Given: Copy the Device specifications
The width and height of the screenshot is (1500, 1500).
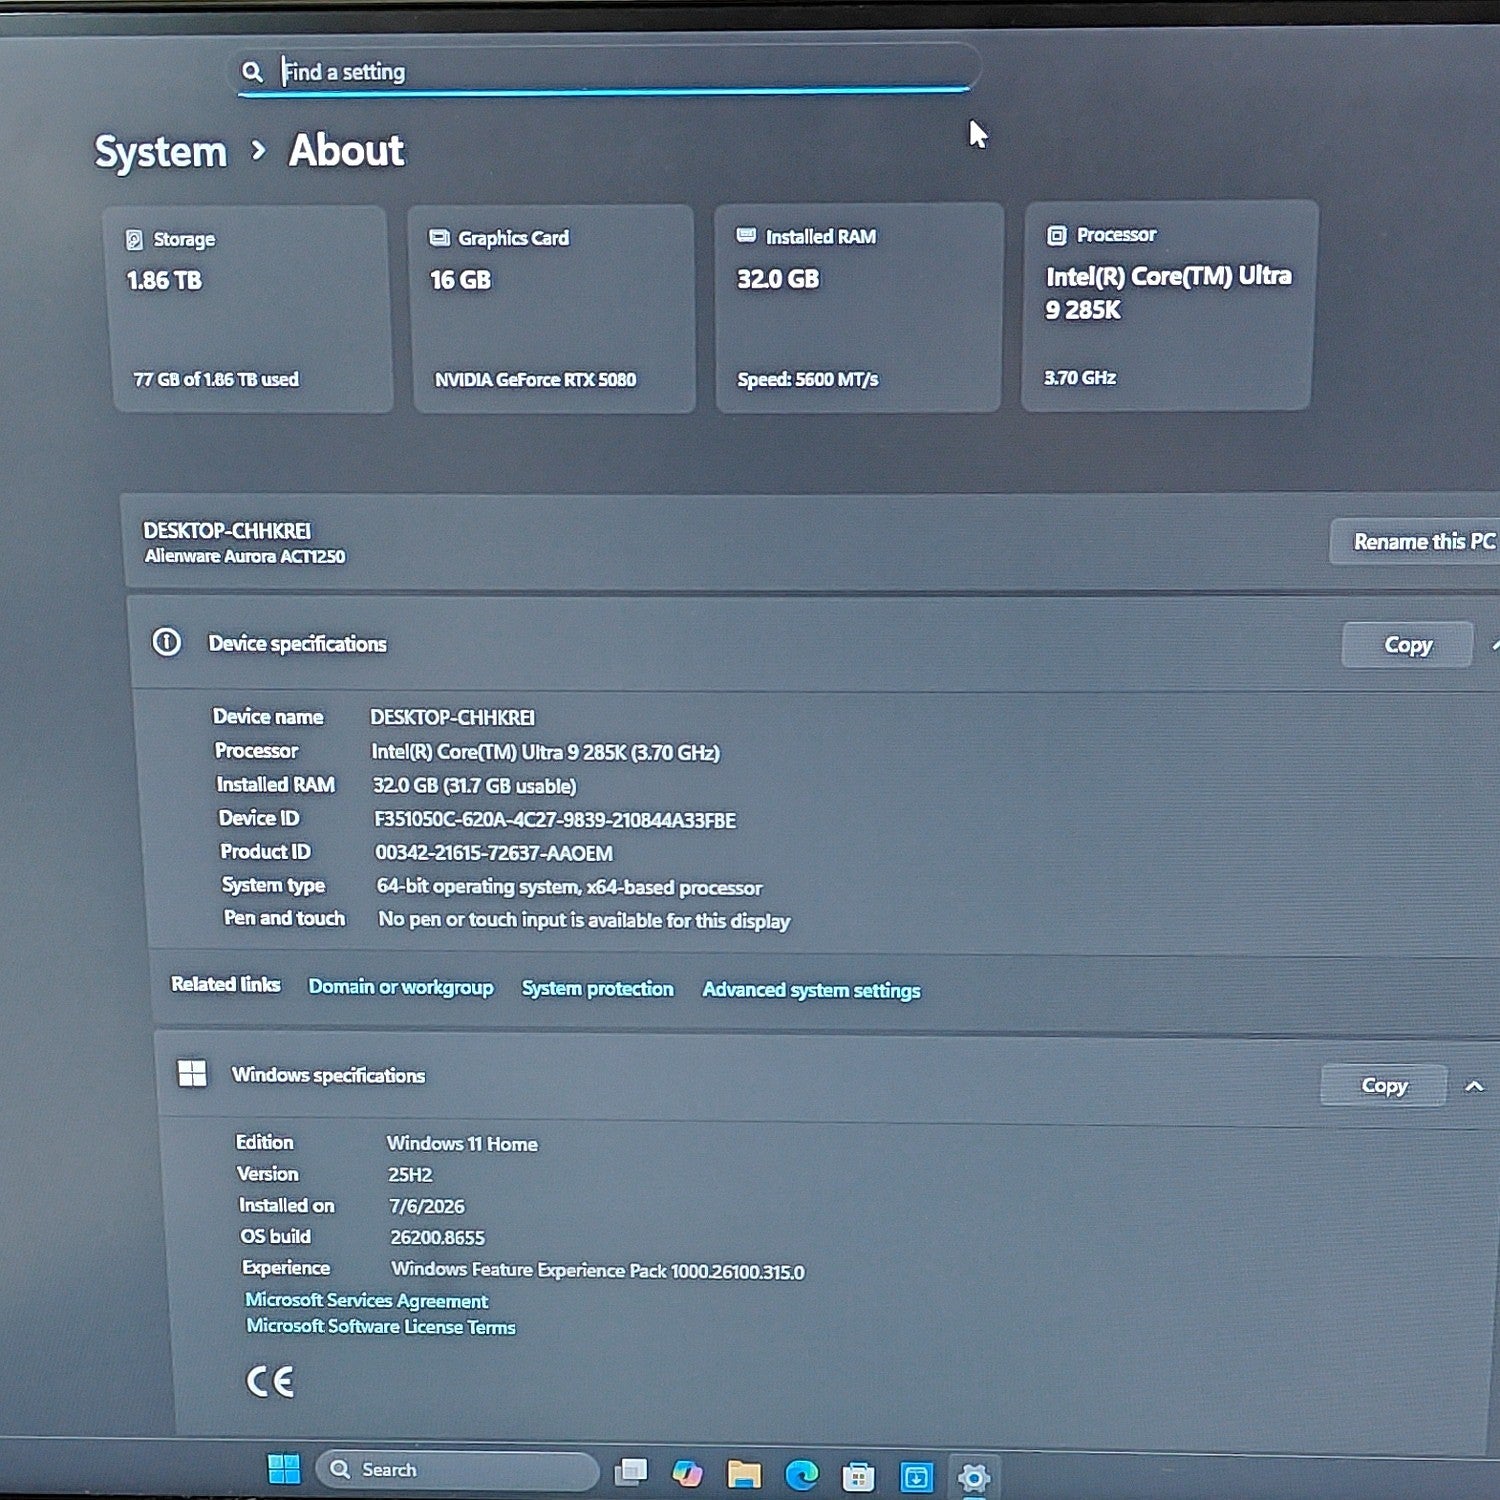Looking at the screenshot, I should (x=1407, y=645).
